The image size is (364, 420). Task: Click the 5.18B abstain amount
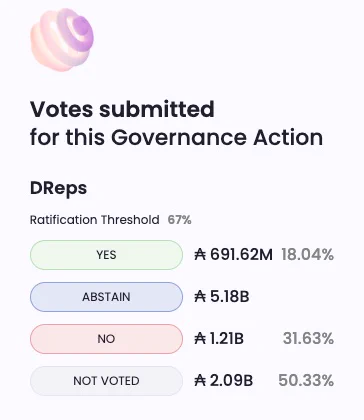pos(230,297)
